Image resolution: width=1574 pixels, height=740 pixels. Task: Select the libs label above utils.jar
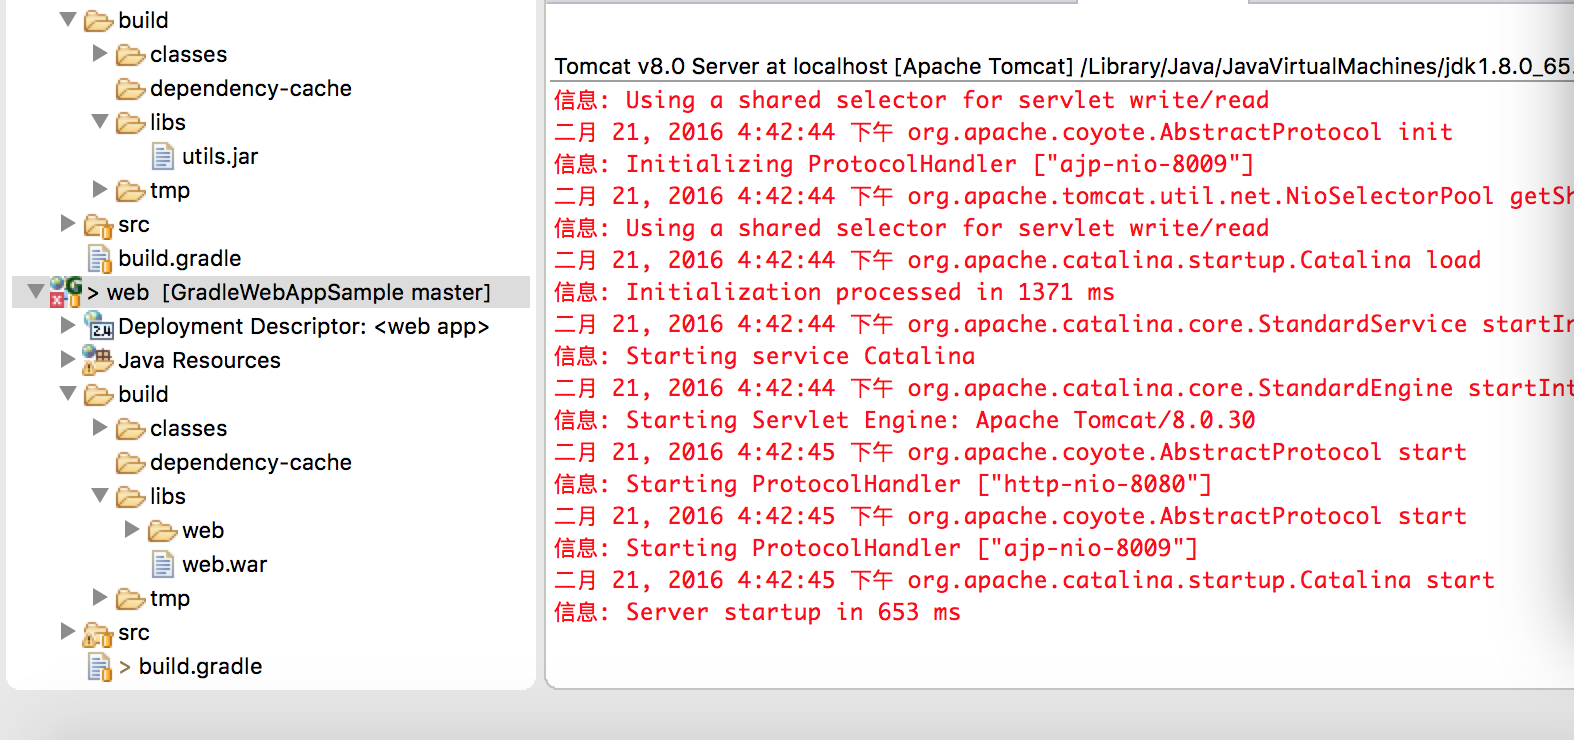click(168, 122)
